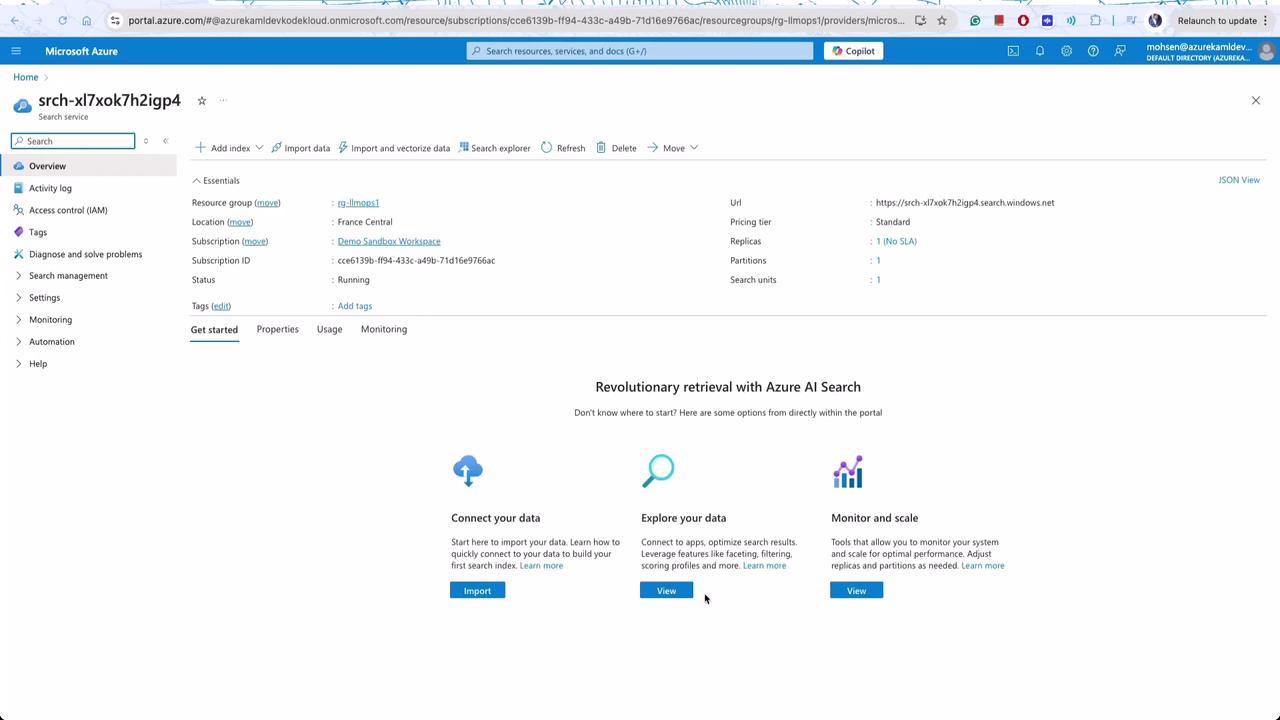This screenshot has height=720, width=1280.
Task: Open the rg-llmops1 resource group link
Action: pos(358,203)
